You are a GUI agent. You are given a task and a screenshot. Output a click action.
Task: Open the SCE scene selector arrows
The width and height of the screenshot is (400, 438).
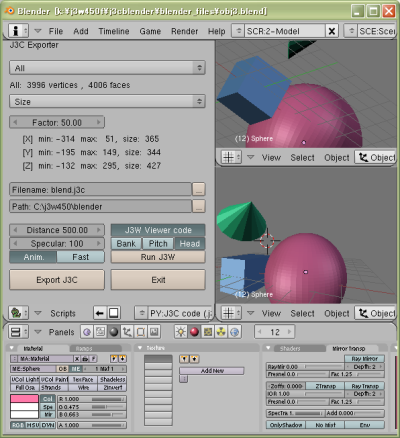pos(351,31)
